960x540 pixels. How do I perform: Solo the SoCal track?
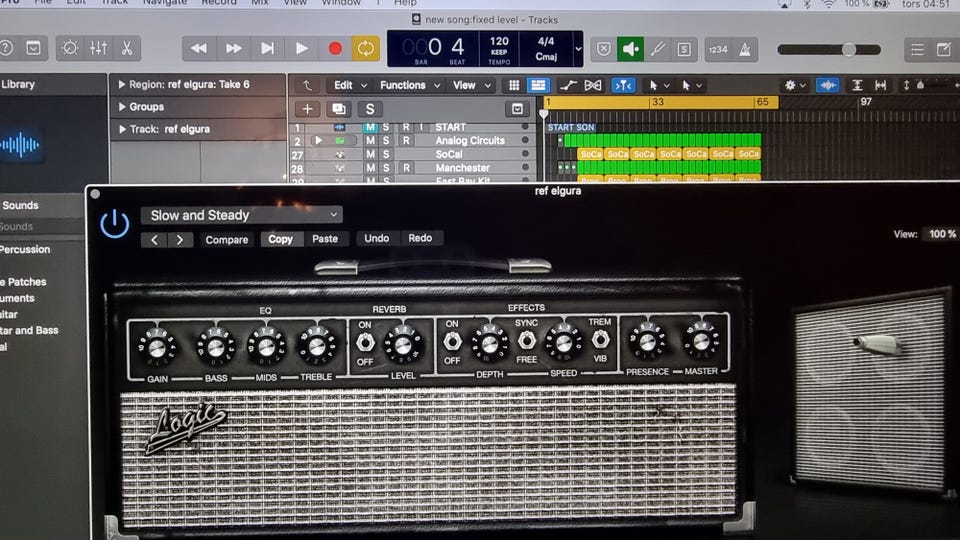[387, 155]
